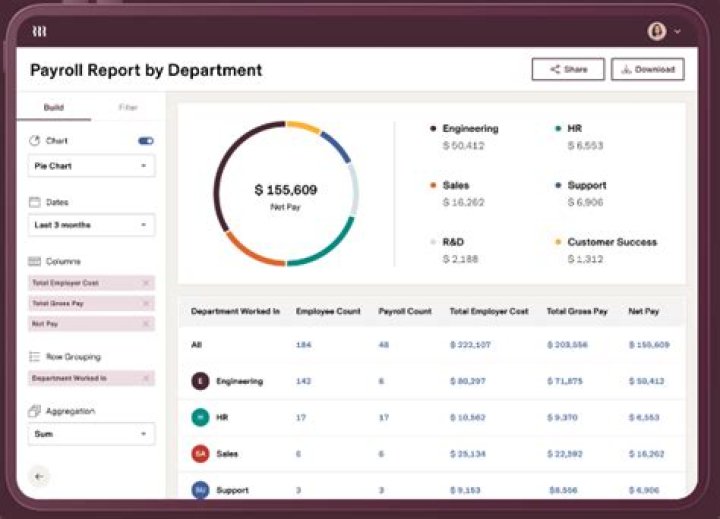Click the HR department avatar icon
The height and width of the screenshot is (519, 720).
coord(200,417)
